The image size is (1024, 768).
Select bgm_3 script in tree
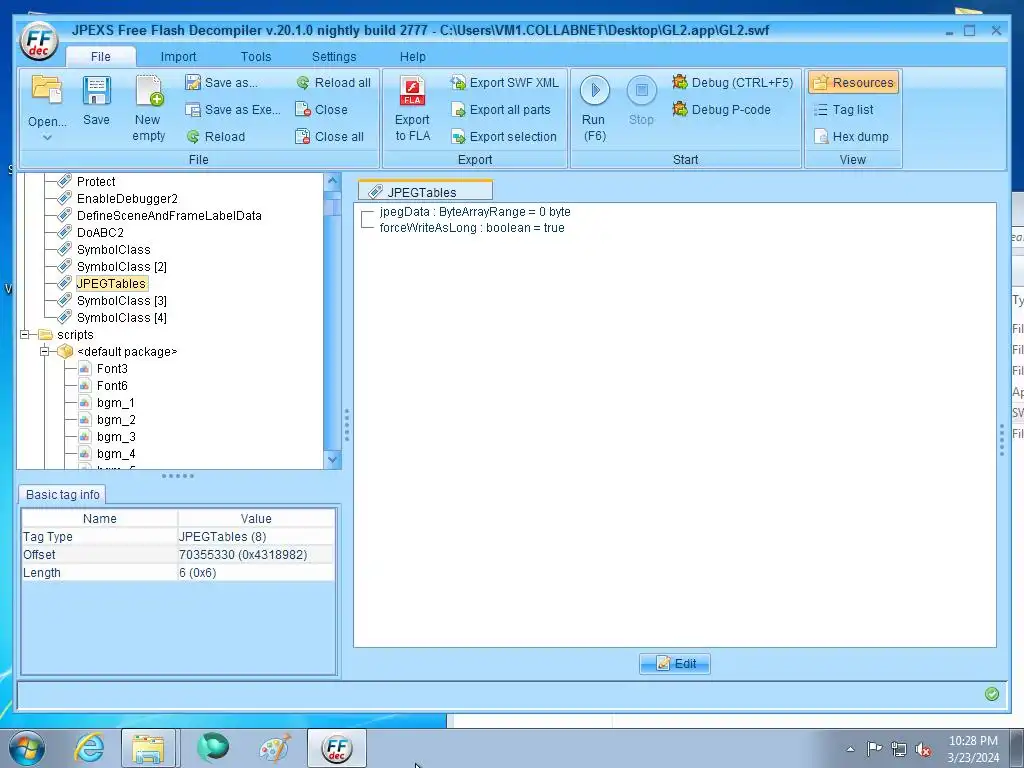(116, 436)
